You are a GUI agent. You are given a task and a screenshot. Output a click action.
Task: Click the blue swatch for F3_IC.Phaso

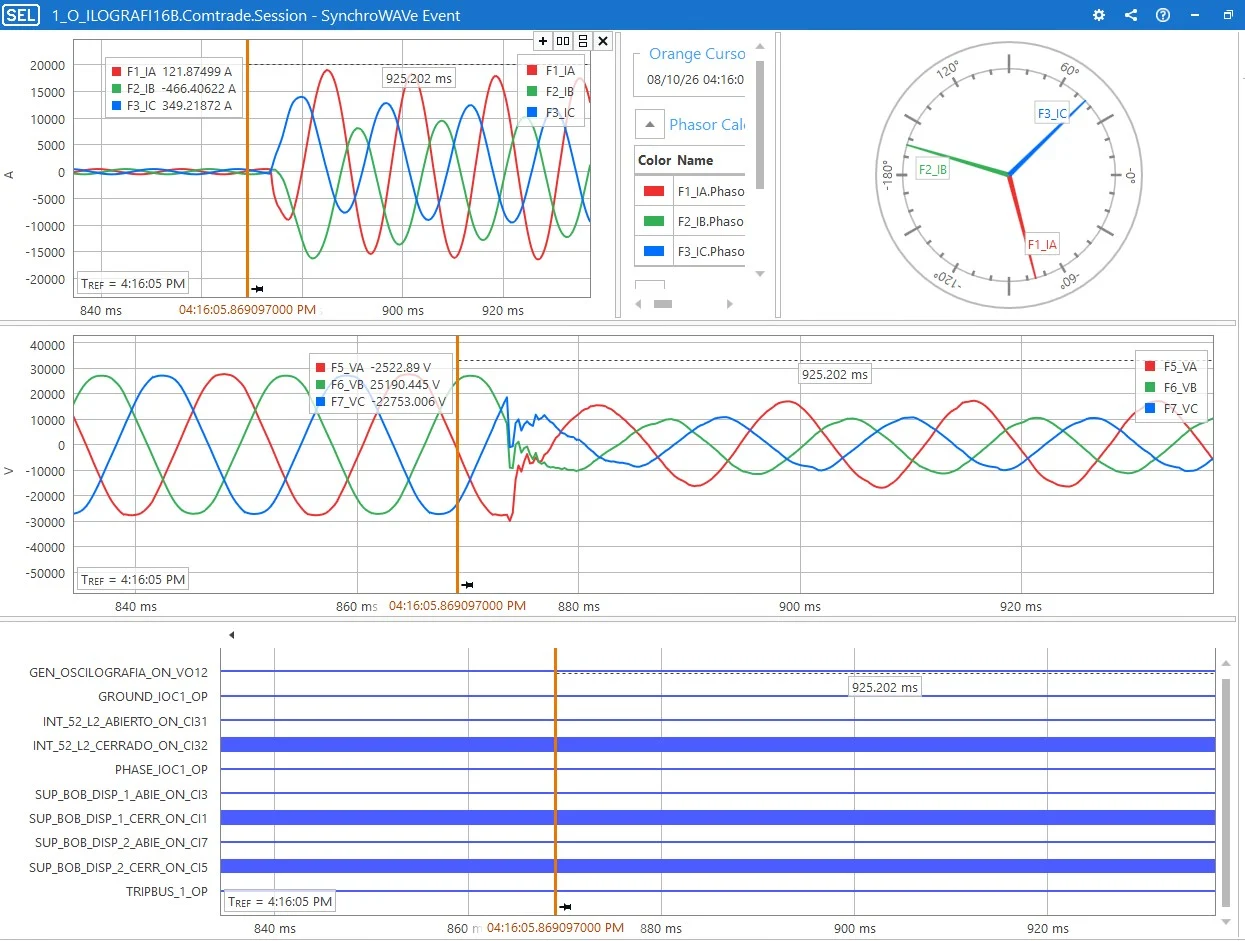point(654,251)
